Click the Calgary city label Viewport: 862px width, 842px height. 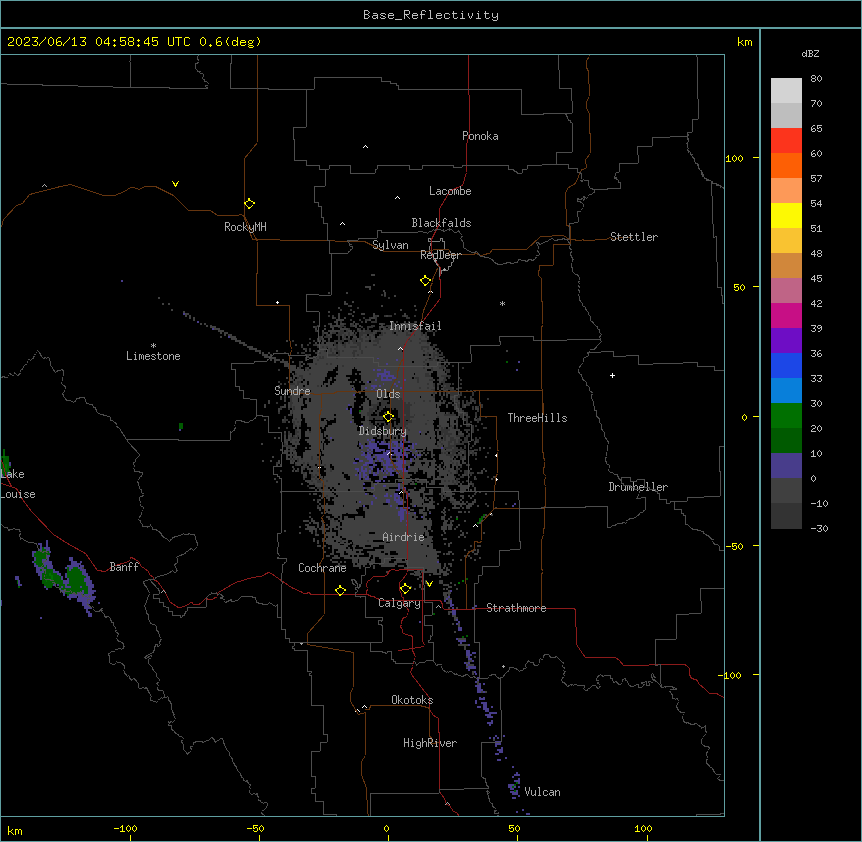coord(399,603)
